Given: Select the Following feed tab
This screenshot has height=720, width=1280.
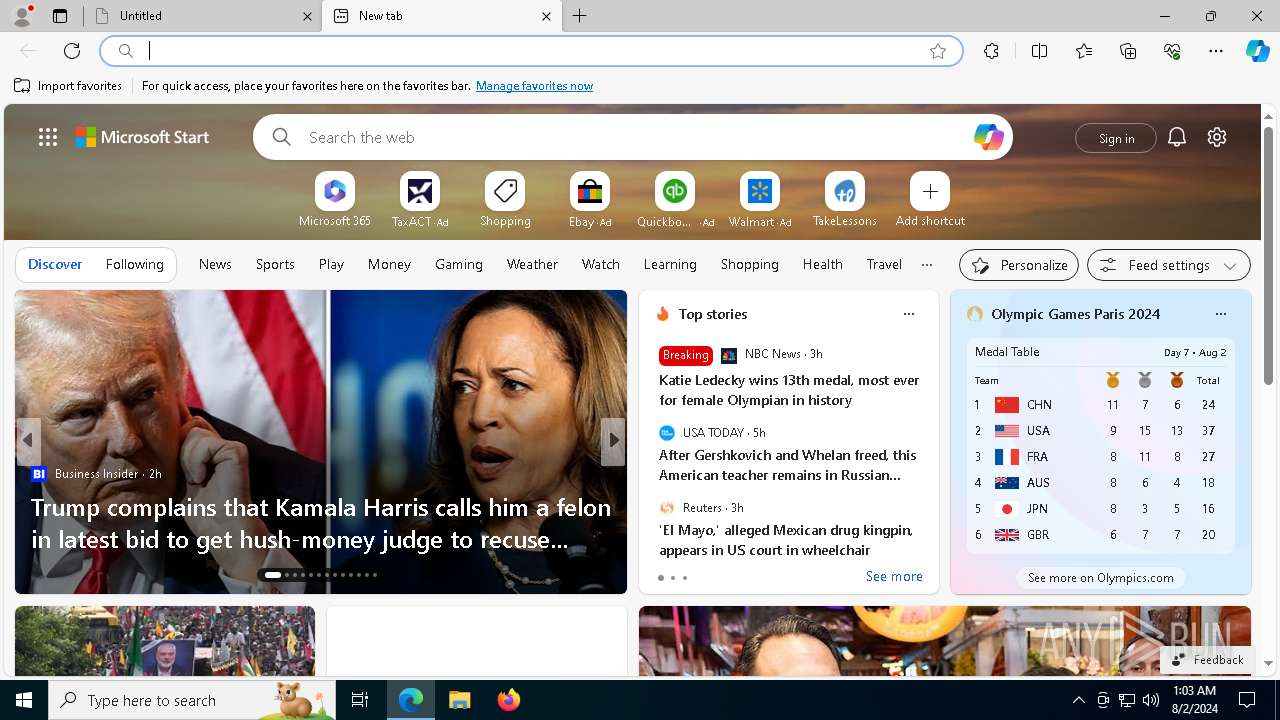Looking at the screenshot, I should (134, 264).
